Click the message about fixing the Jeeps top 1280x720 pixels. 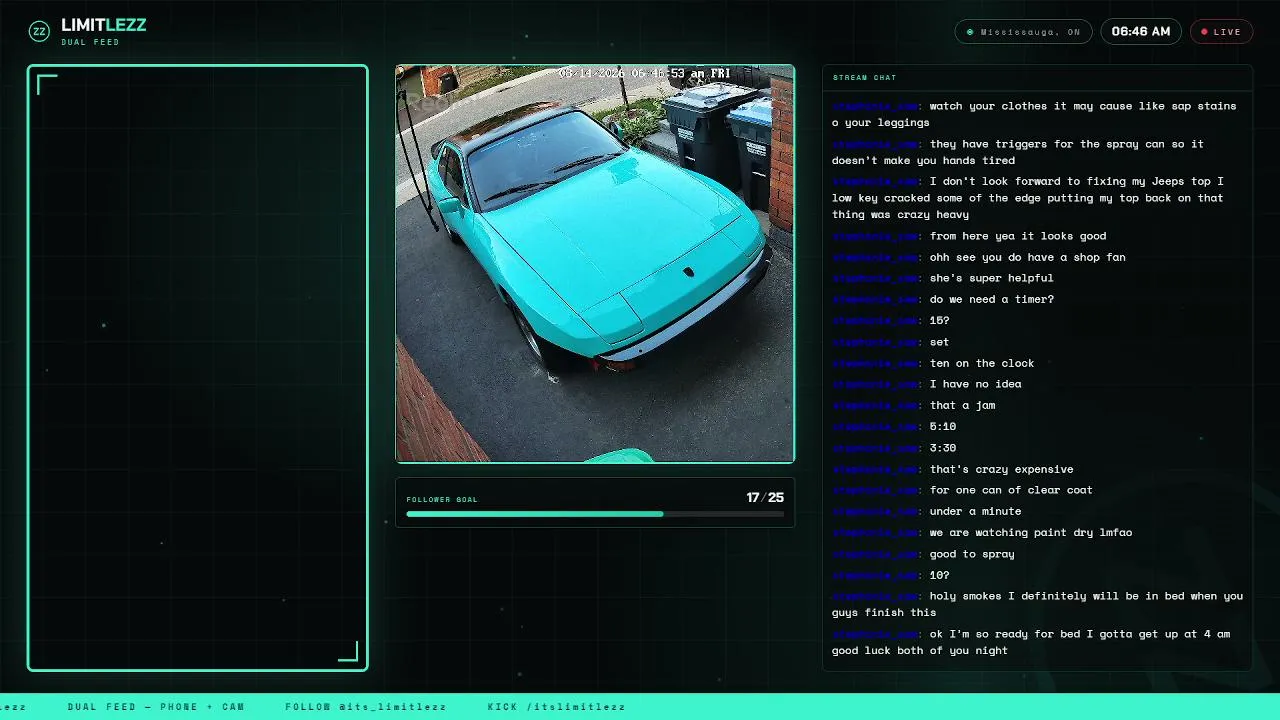[x=1037, y=198]
